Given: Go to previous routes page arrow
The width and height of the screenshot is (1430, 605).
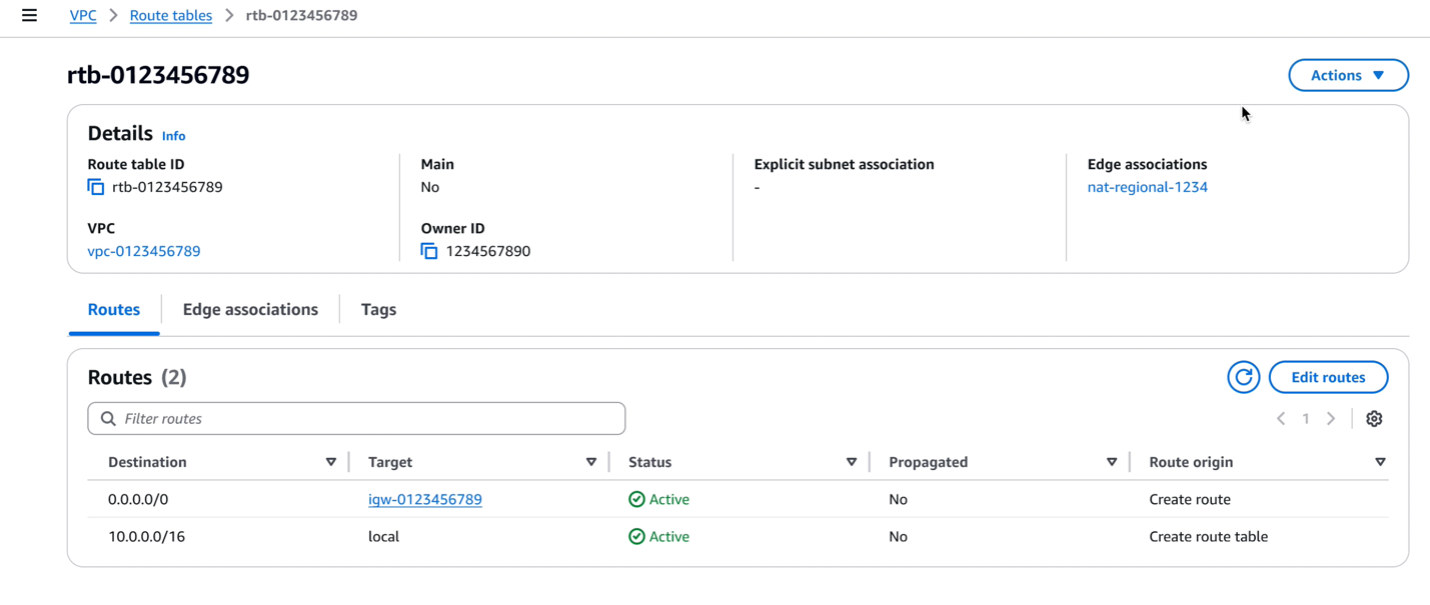Looking at the screenshot, I should (1281, 419).
